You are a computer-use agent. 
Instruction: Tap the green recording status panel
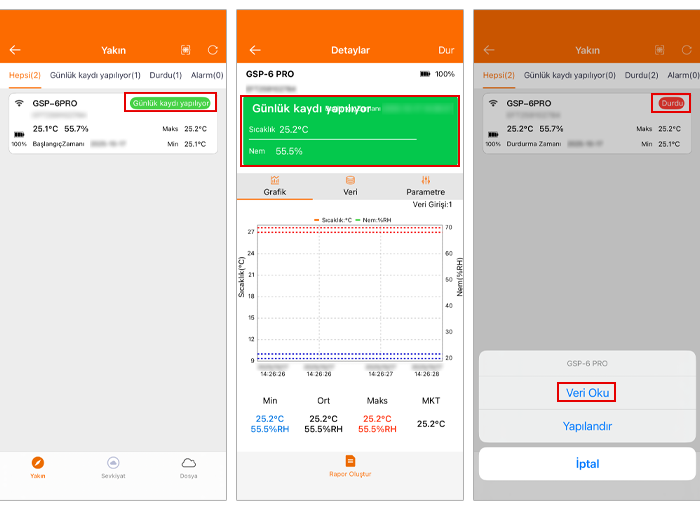[350, 131]
